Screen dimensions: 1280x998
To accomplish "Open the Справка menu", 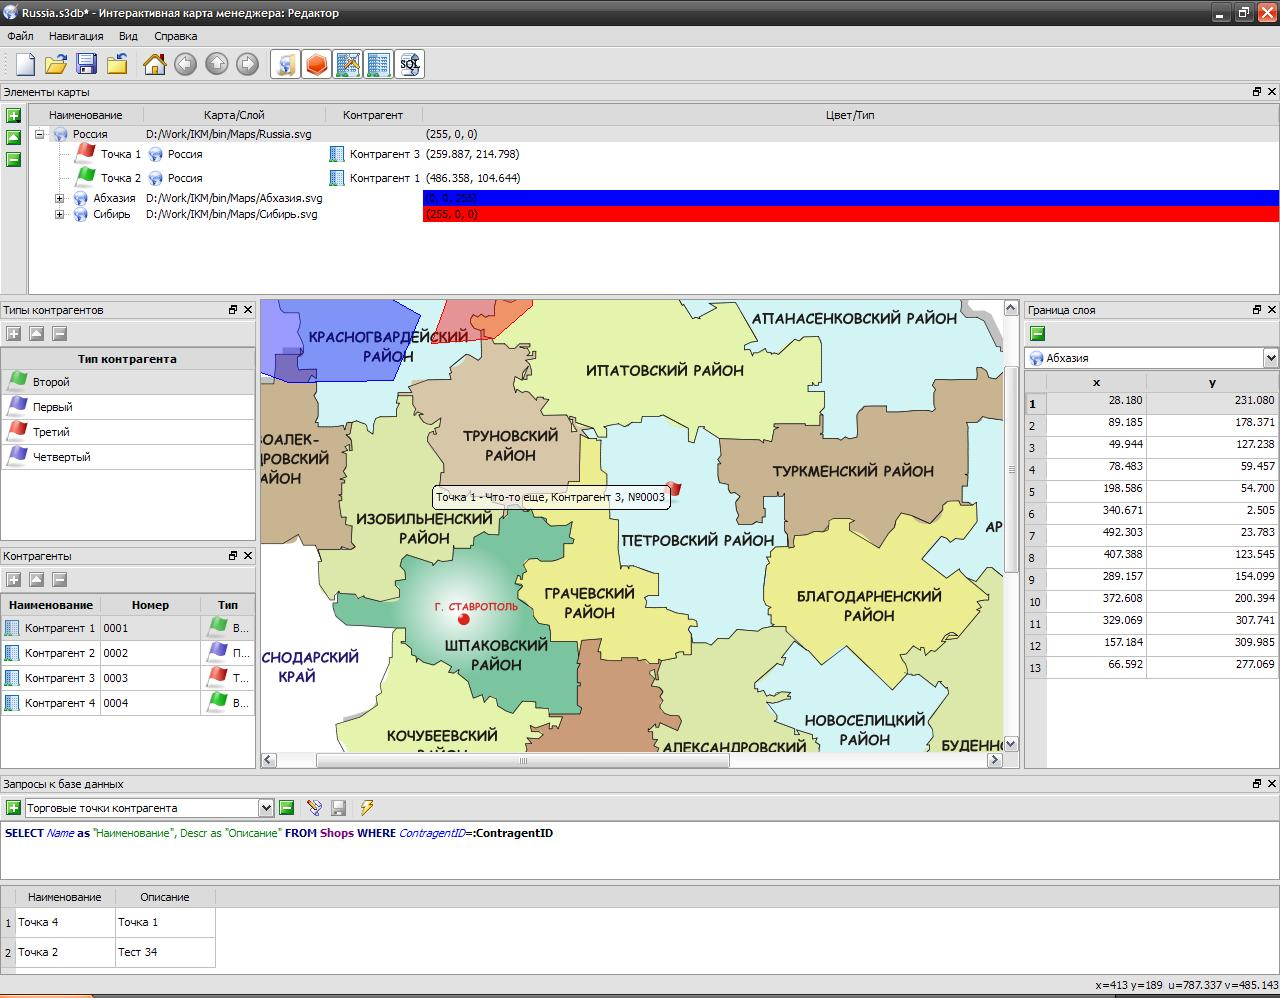I will point(175,36).
